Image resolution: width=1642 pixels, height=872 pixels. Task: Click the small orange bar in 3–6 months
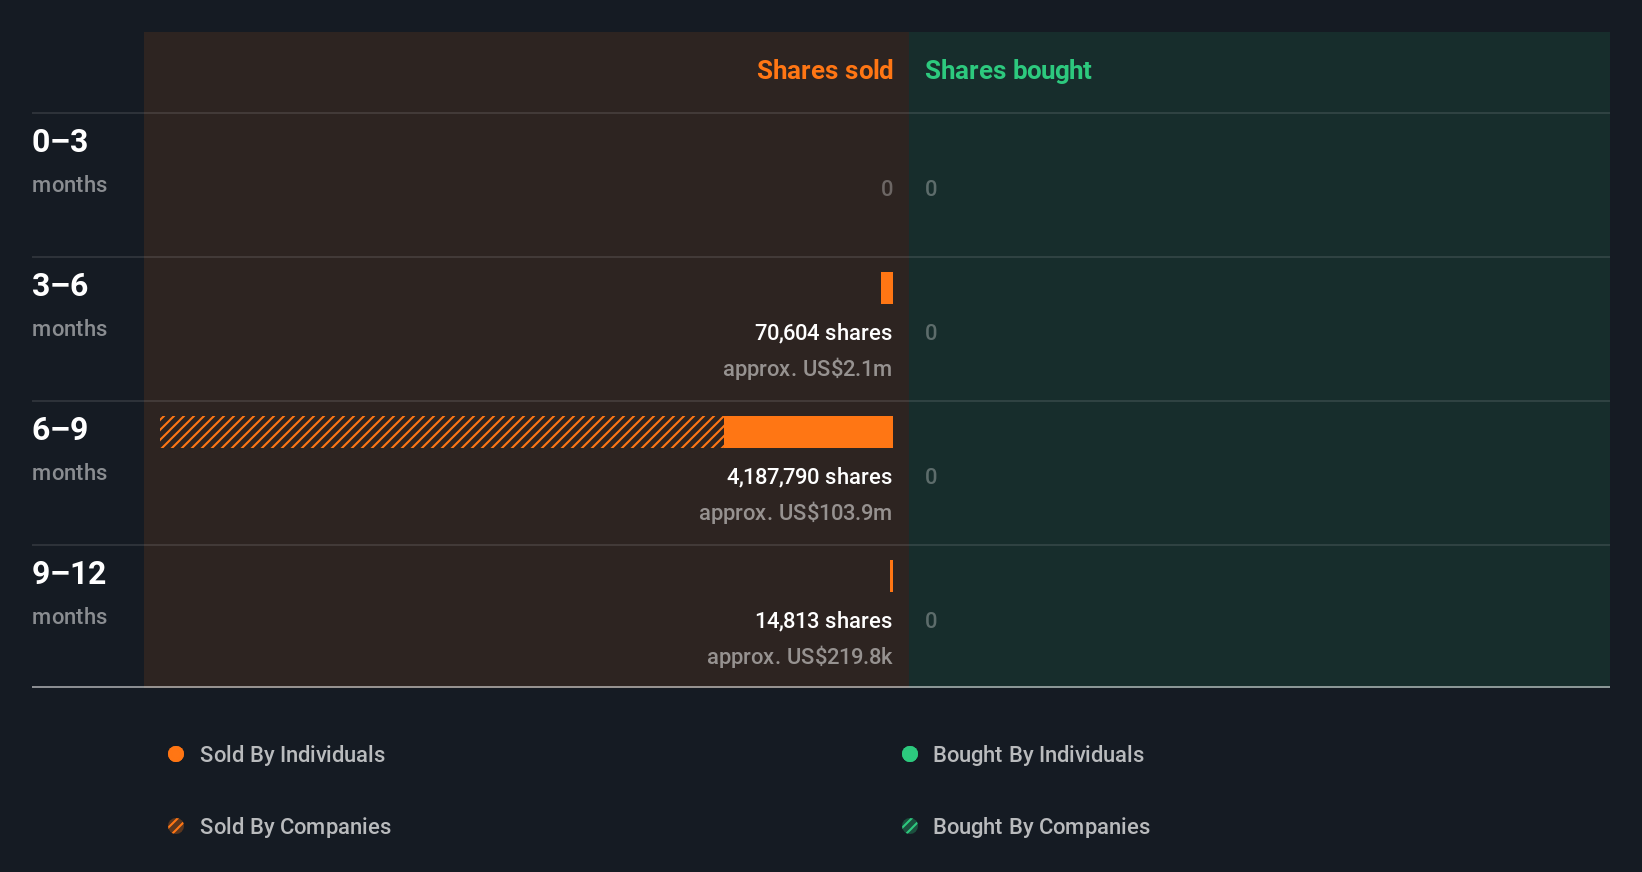tap(887, 288)
